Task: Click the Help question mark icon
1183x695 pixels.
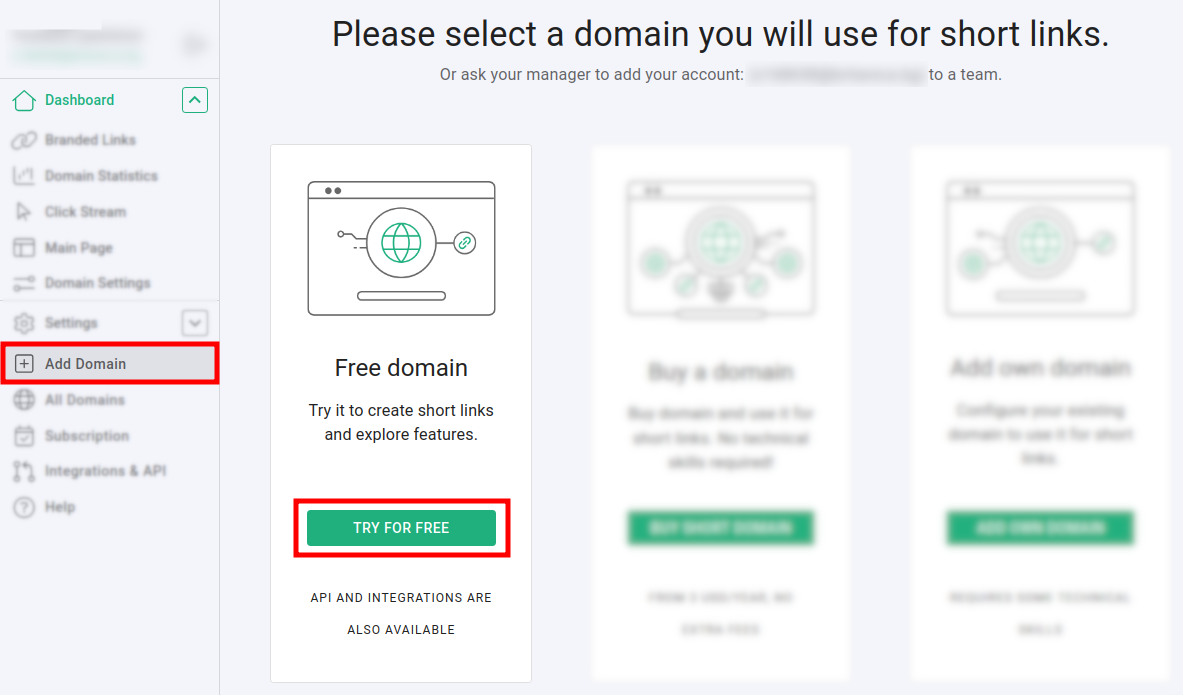Action: point(24,507)
